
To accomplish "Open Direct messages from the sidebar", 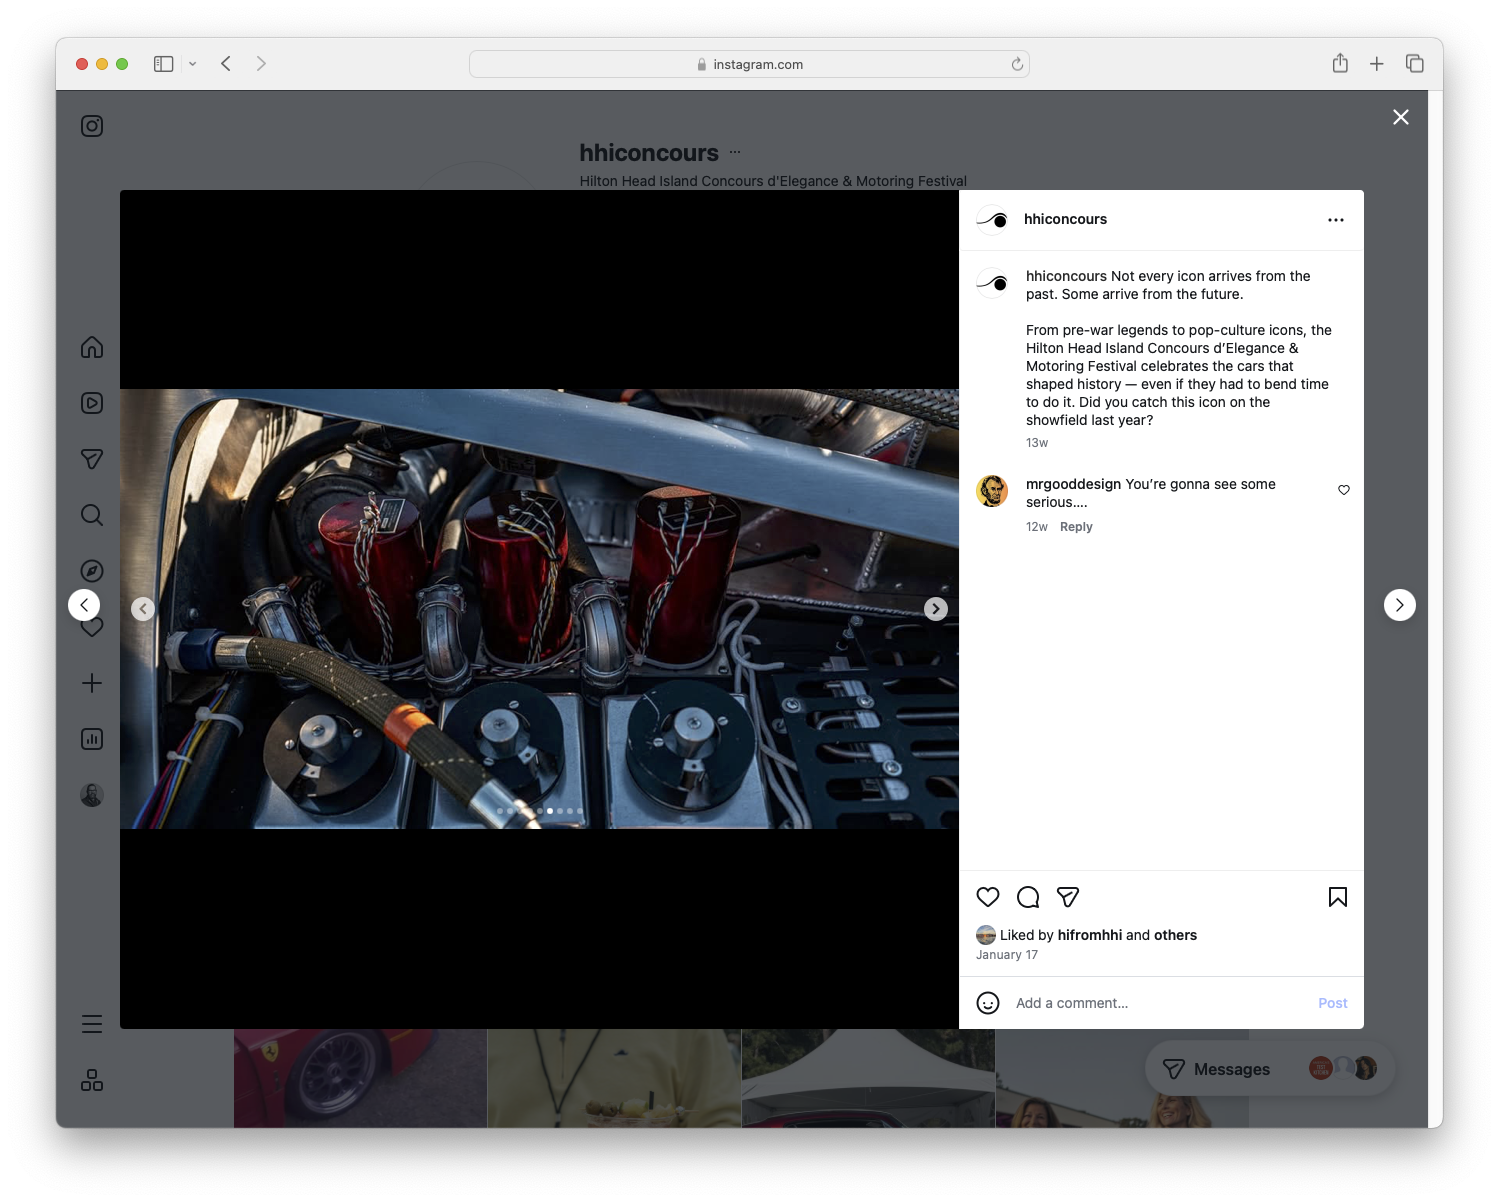I will coord(91,459).
